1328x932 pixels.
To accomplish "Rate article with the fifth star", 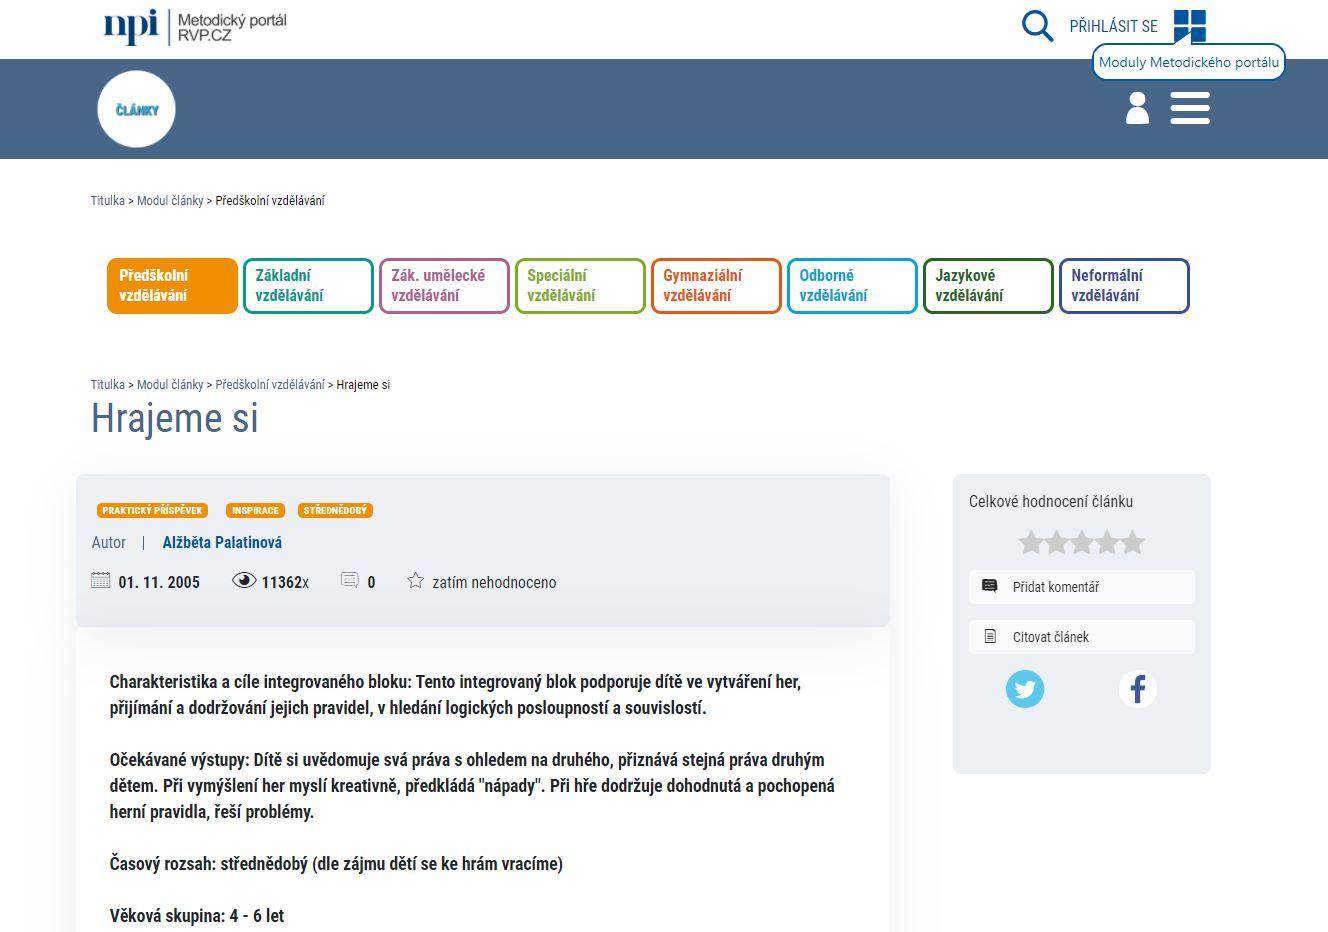I will click(1132, 543).
